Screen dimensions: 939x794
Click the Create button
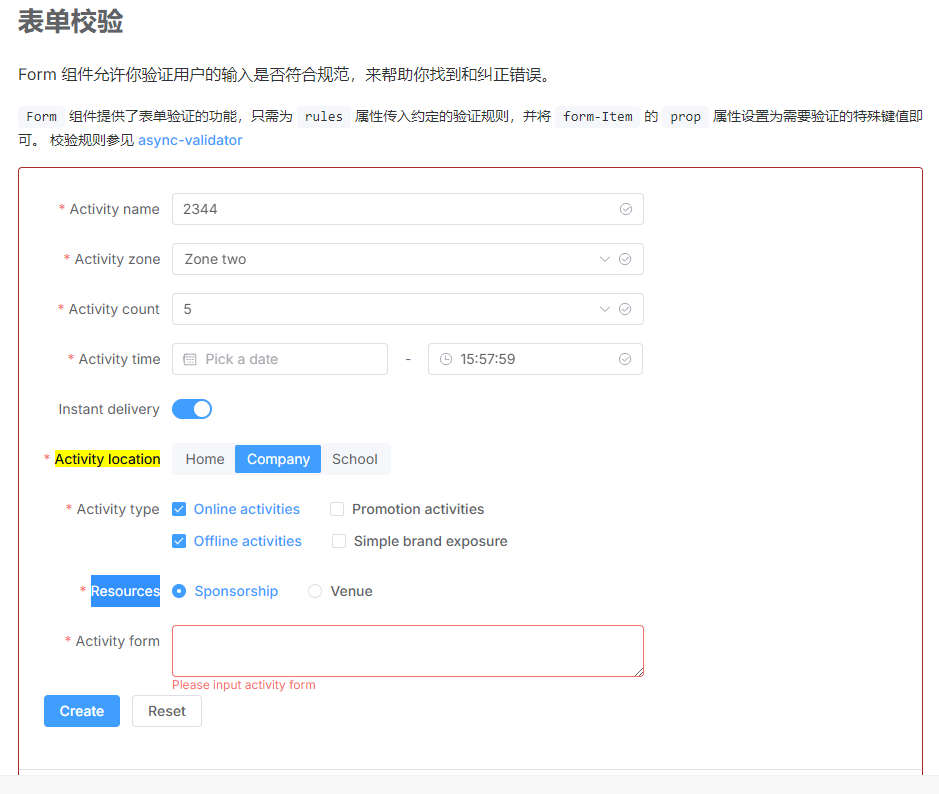tap(82, 711)
